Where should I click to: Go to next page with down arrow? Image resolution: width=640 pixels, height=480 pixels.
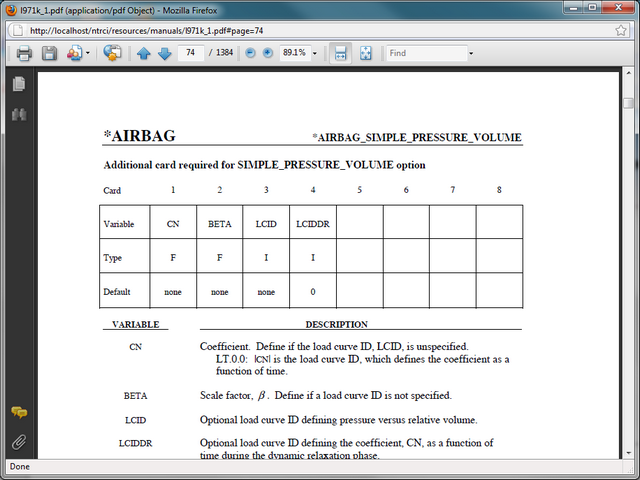[x=165, y=53]
